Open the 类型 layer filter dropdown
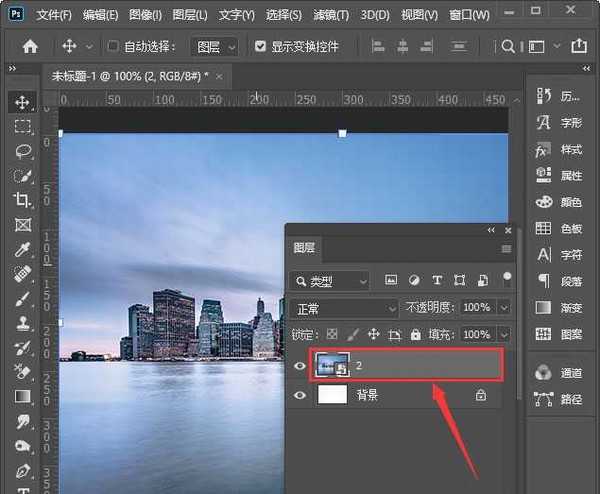This screenshot has width=600, height=494. tap(330, 281)
